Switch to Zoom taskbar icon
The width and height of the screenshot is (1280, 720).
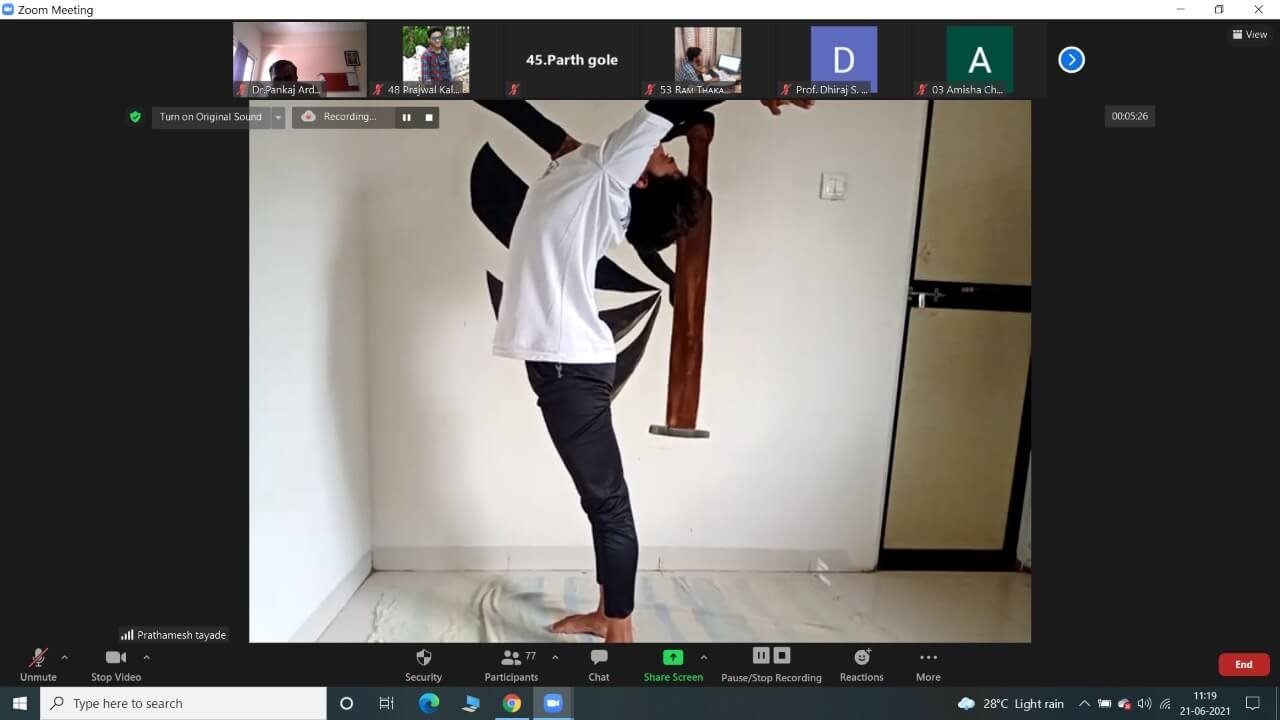coord(553,703)
